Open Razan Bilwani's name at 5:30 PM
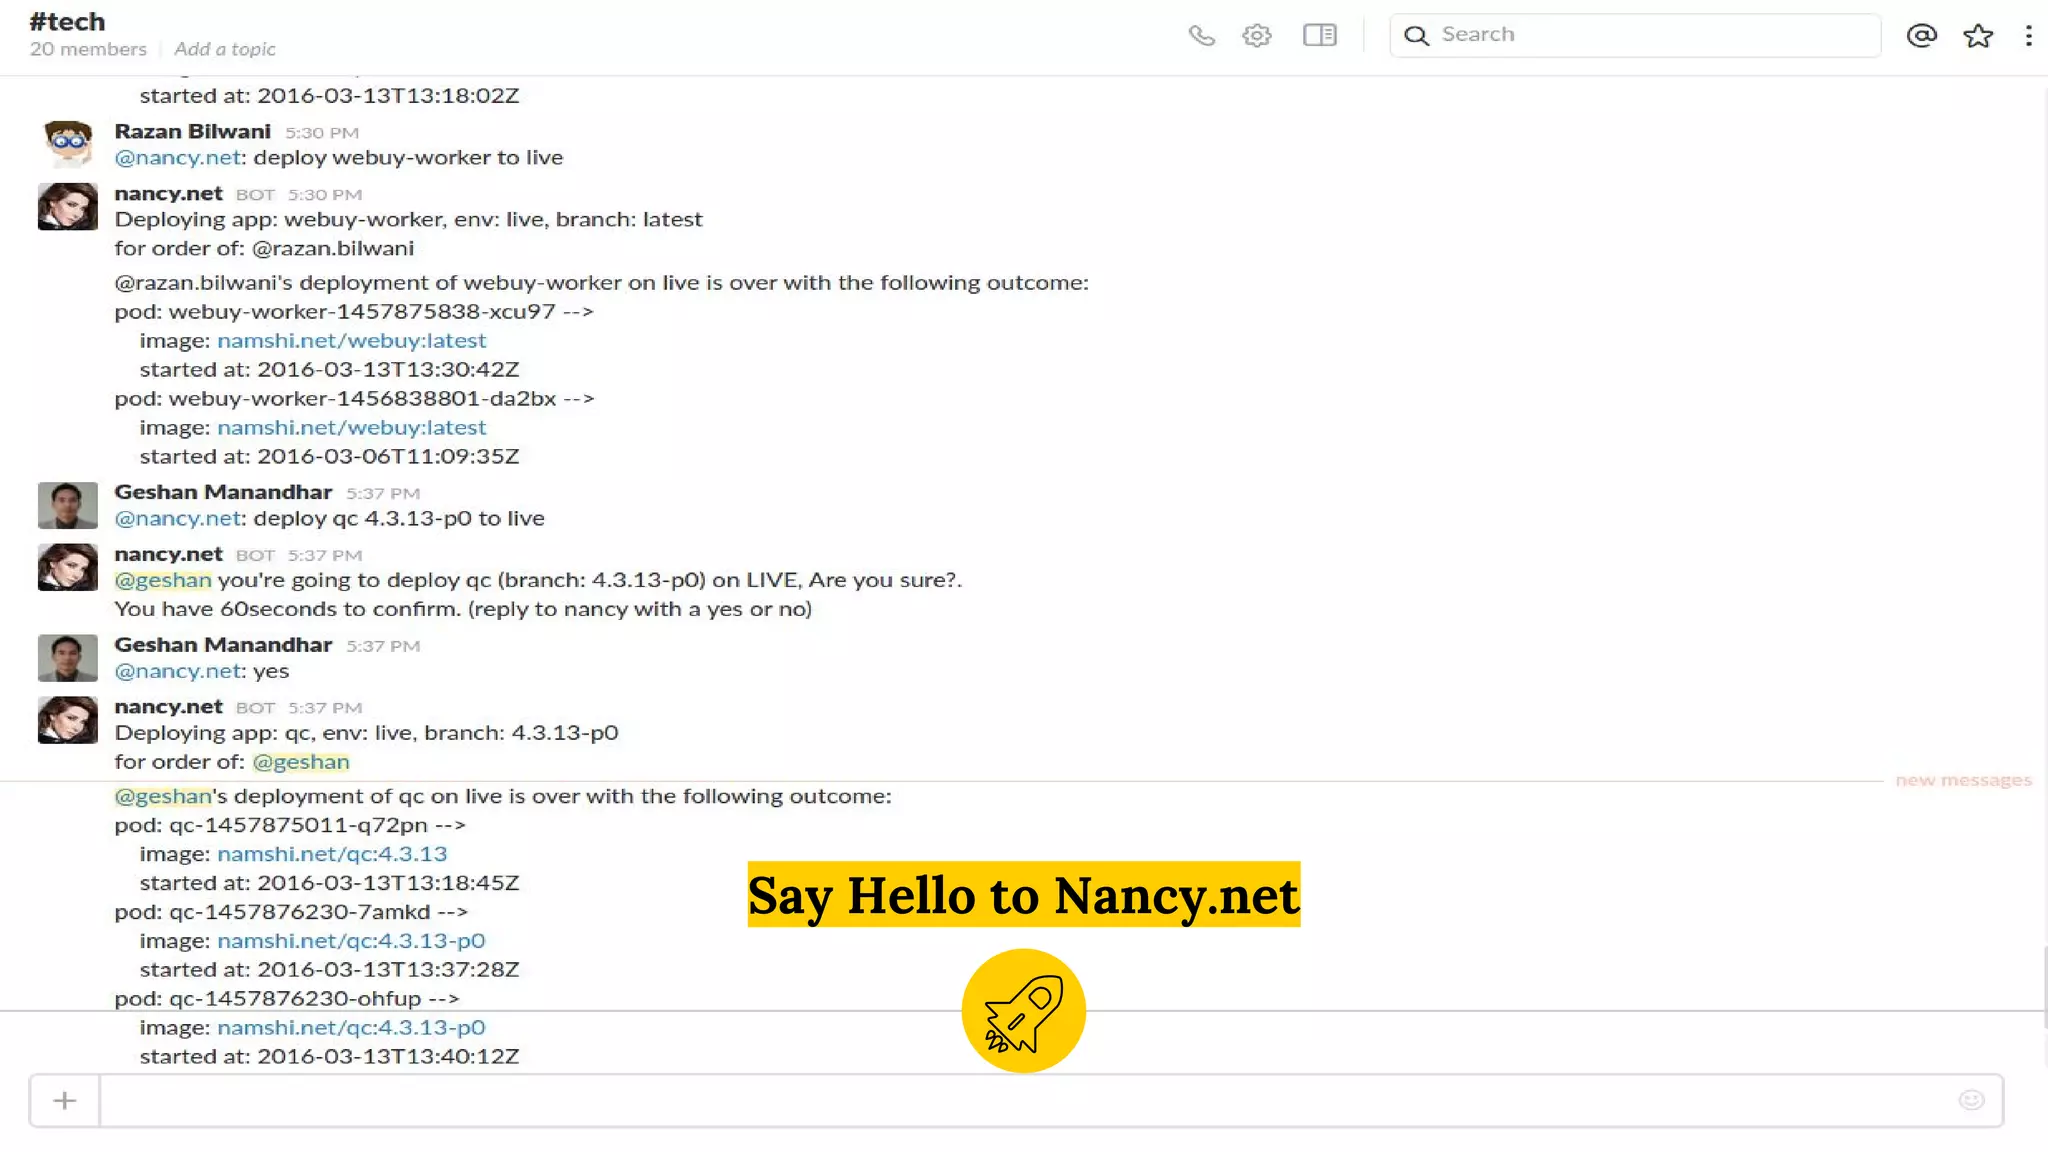Image resolution: width=2048 pixels, height=1152 pixels. click(x=192, y=131)
